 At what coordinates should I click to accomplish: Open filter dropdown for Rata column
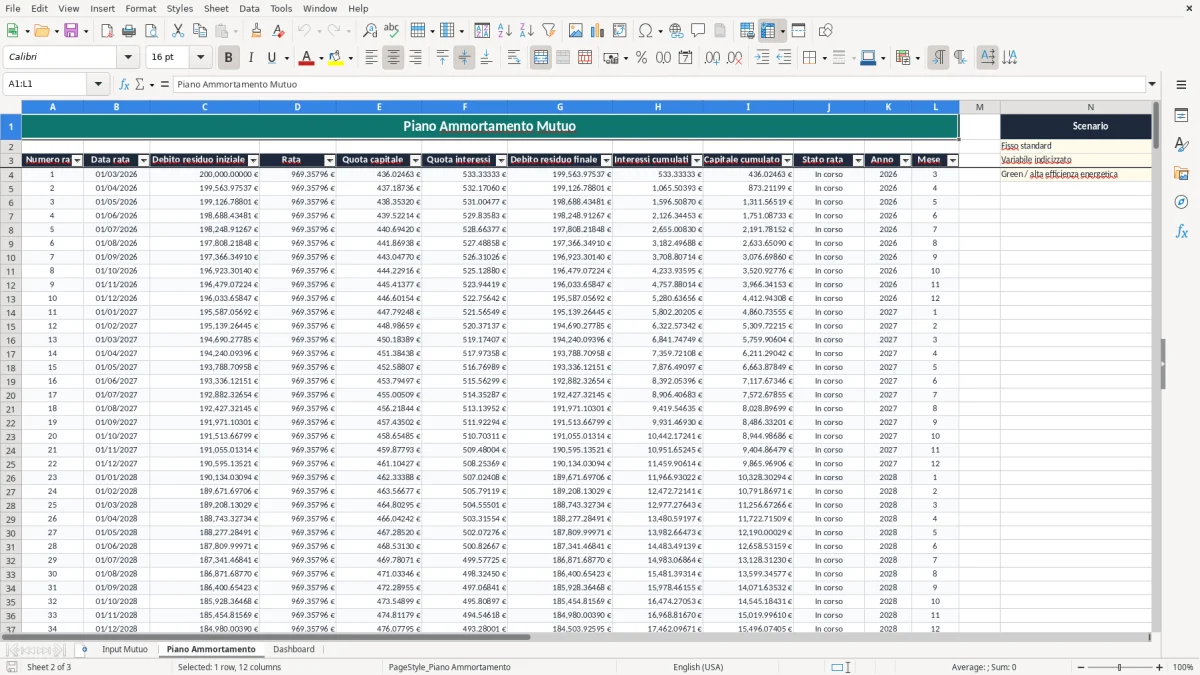(x=330, y=160)
